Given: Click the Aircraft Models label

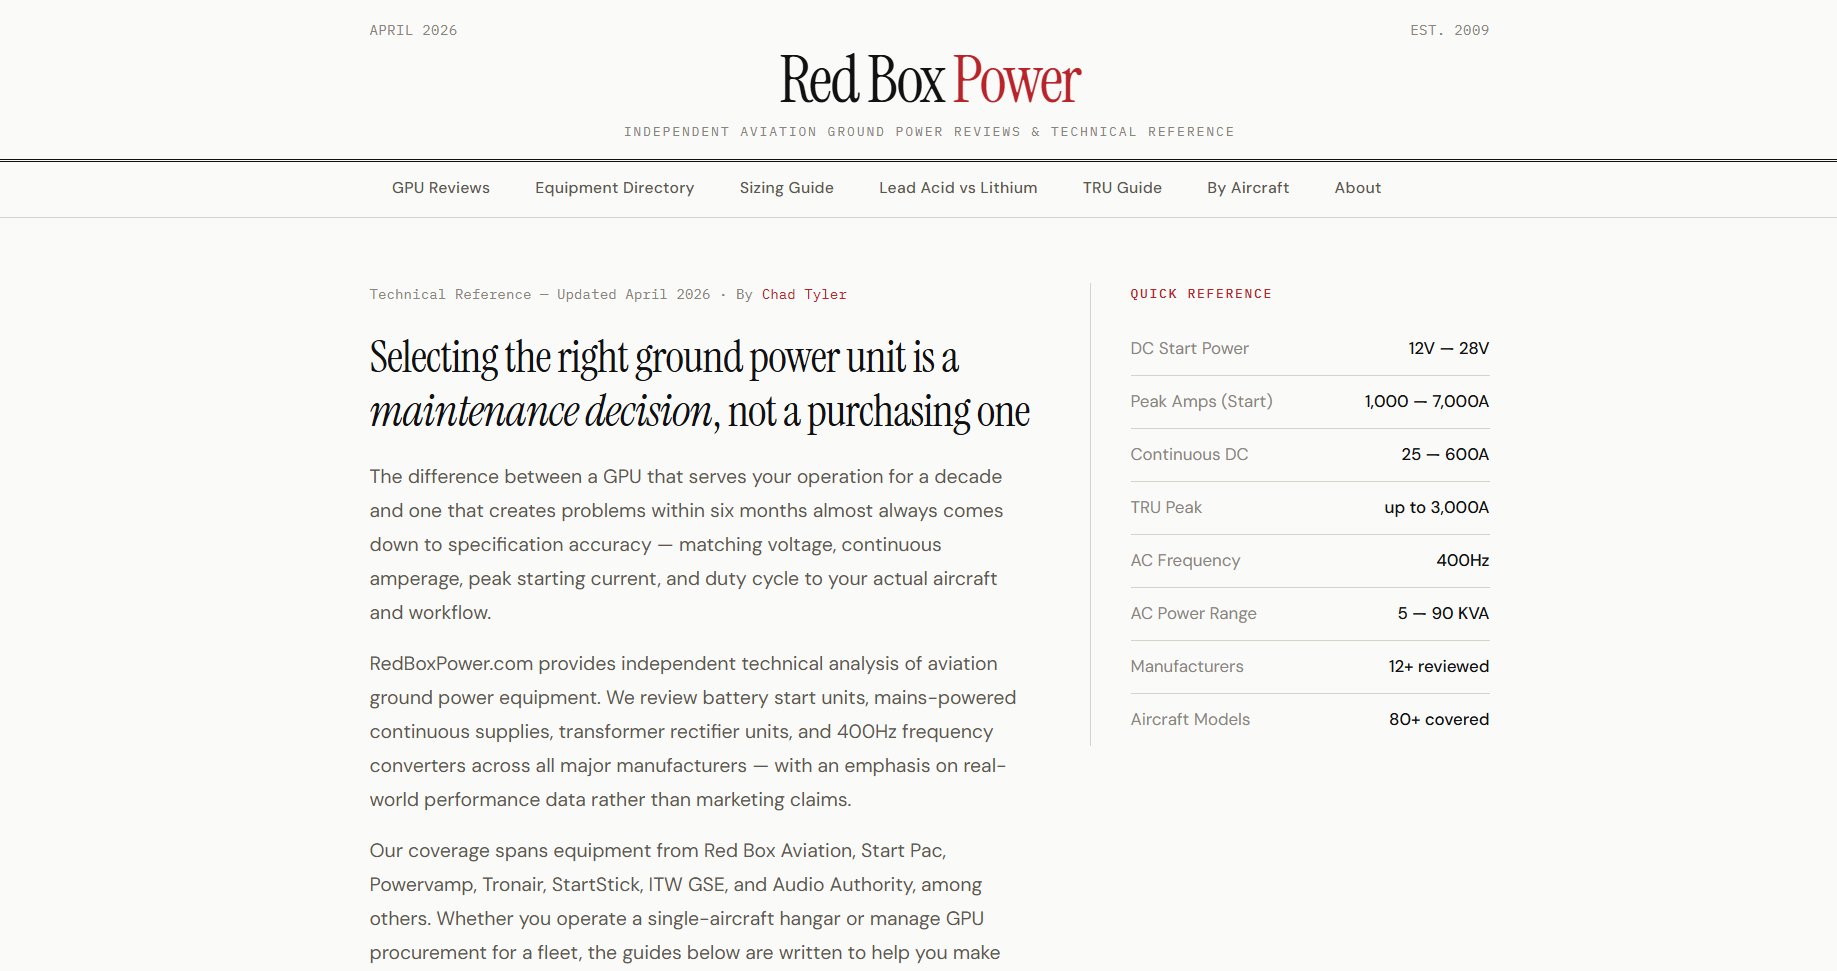Looking at the screenshot, I should (1190, 719).
